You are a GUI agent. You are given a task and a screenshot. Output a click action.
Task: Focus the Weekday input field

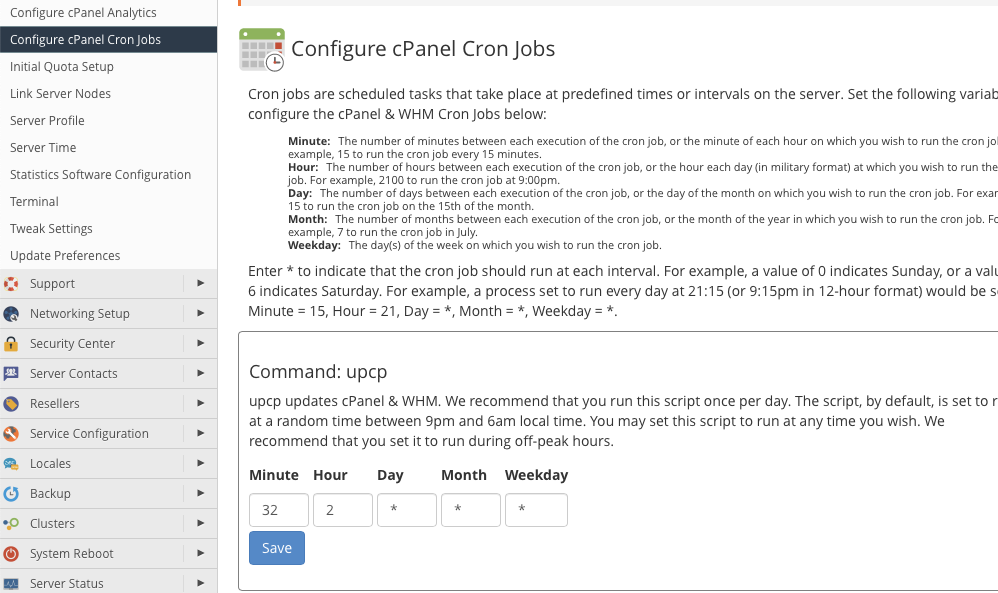click(536, 510)
